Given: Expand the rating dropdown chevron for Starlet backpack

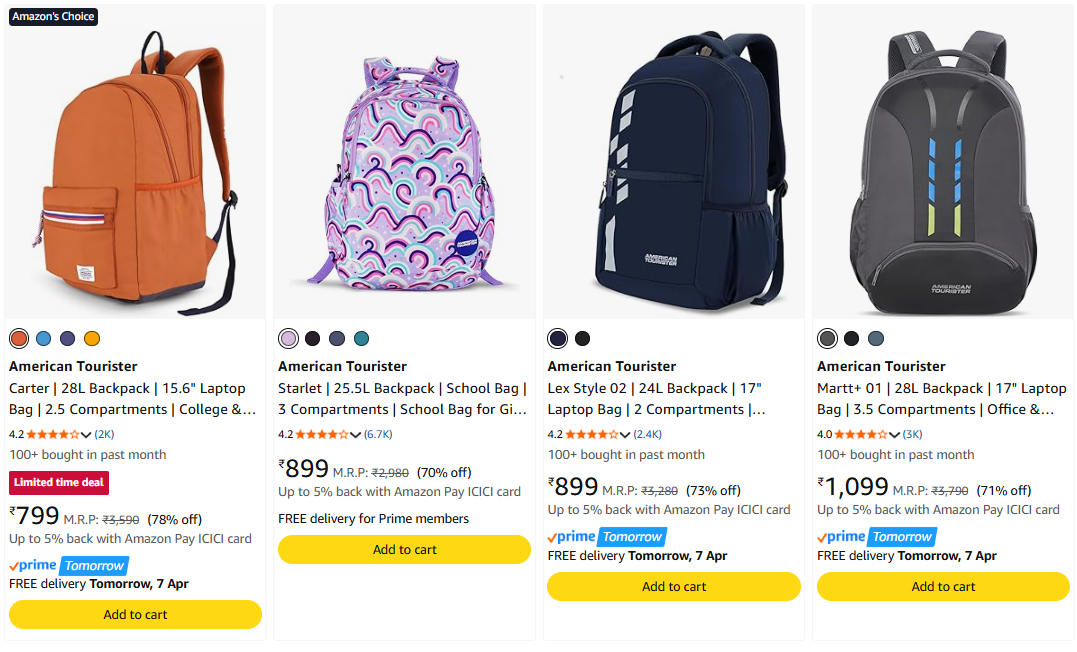Looking at the screenshot, I should [356, 434].
